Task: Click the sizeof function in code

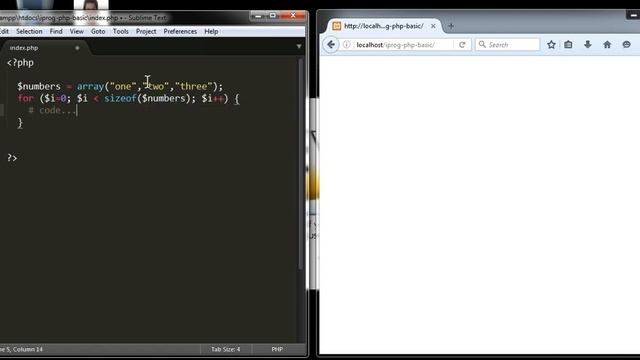Action: pyautogui.click(x=120, y=98)
